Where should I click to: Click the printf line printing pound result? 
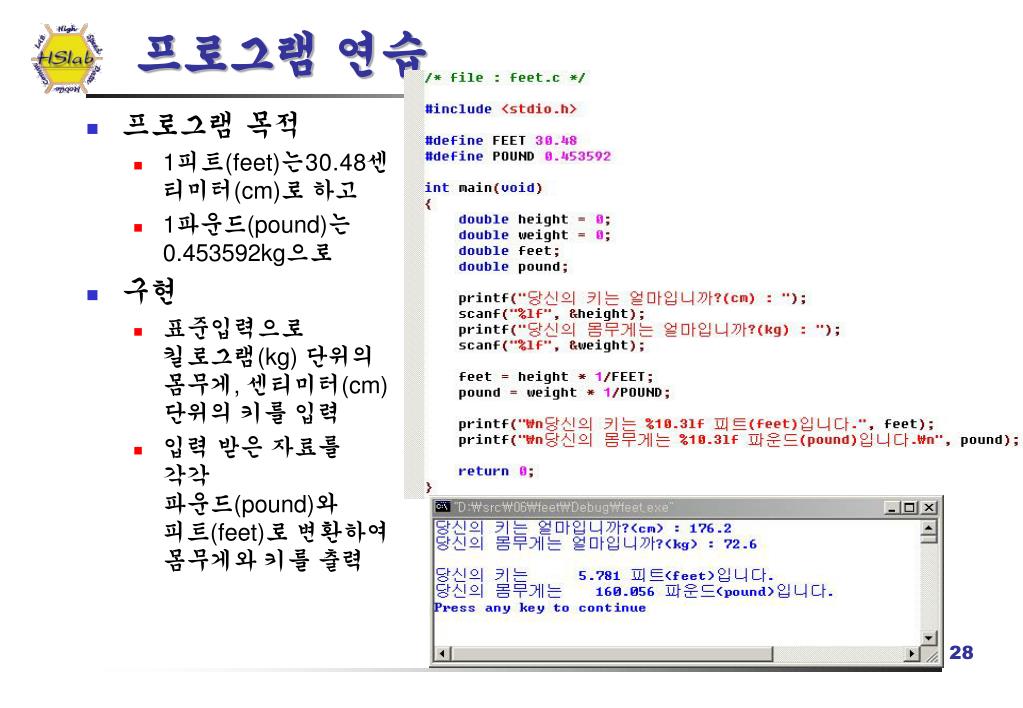click(x=739, y=440)
